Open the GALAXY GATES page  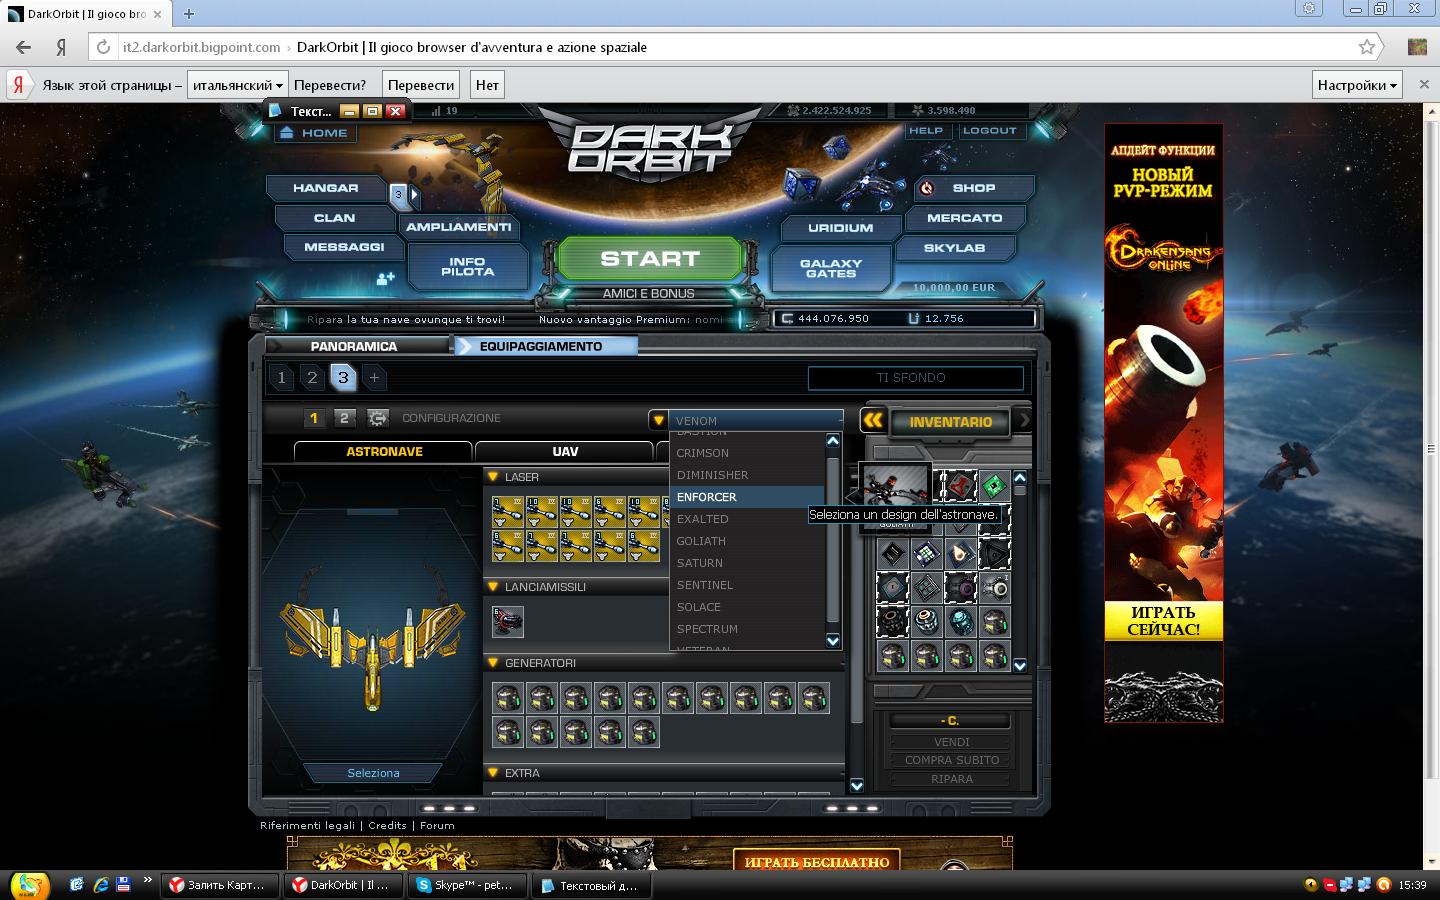831,268
